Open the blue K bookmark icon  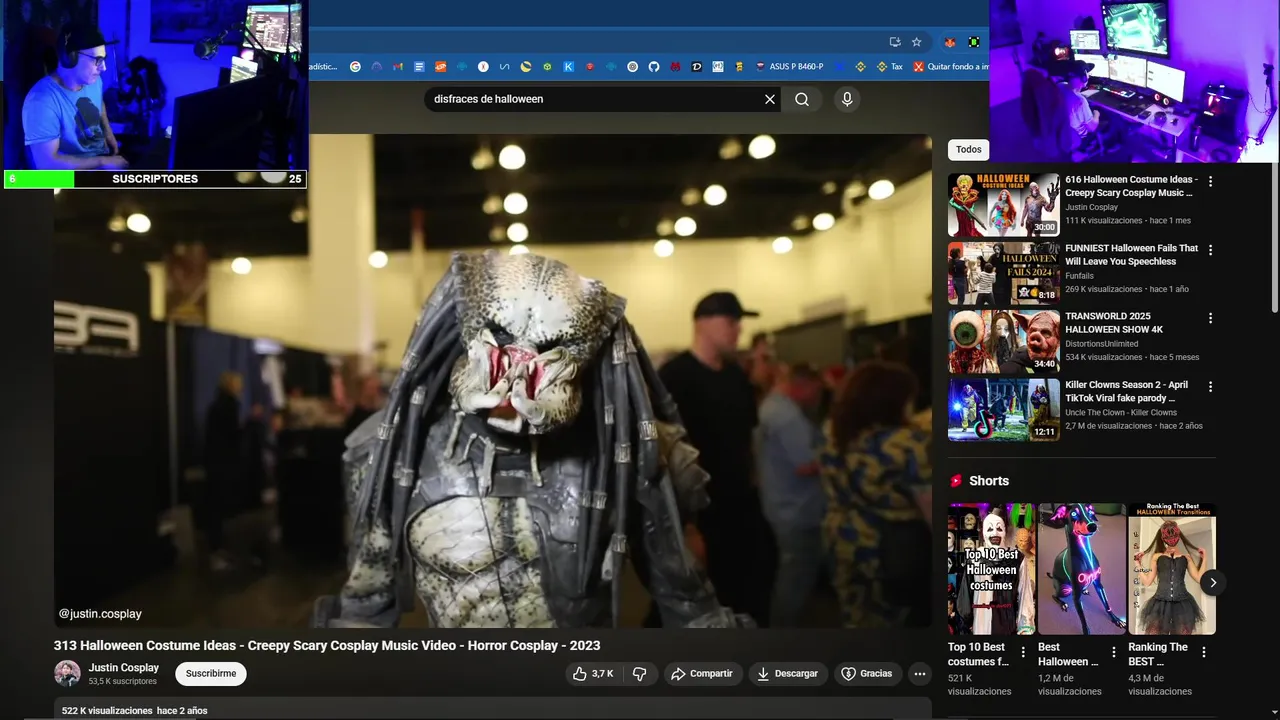coord(568,67)
